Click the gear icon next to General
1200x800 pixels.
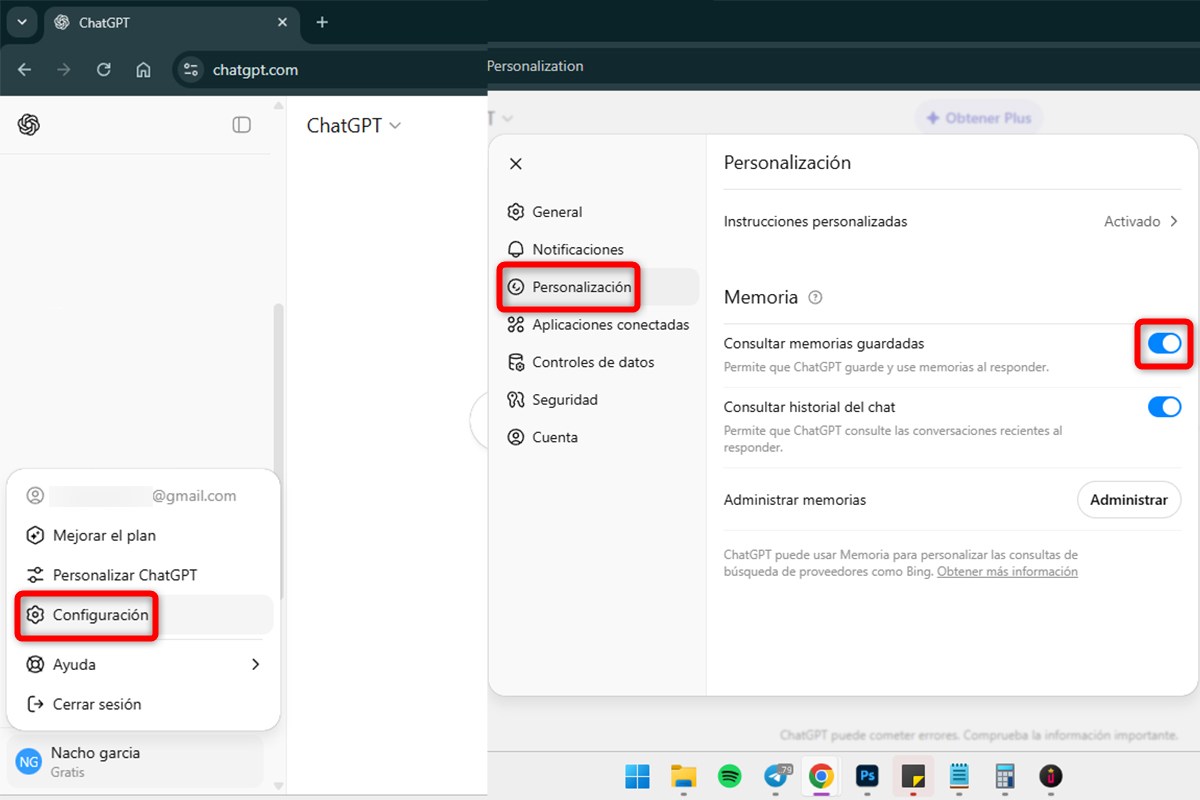(516, 212)
